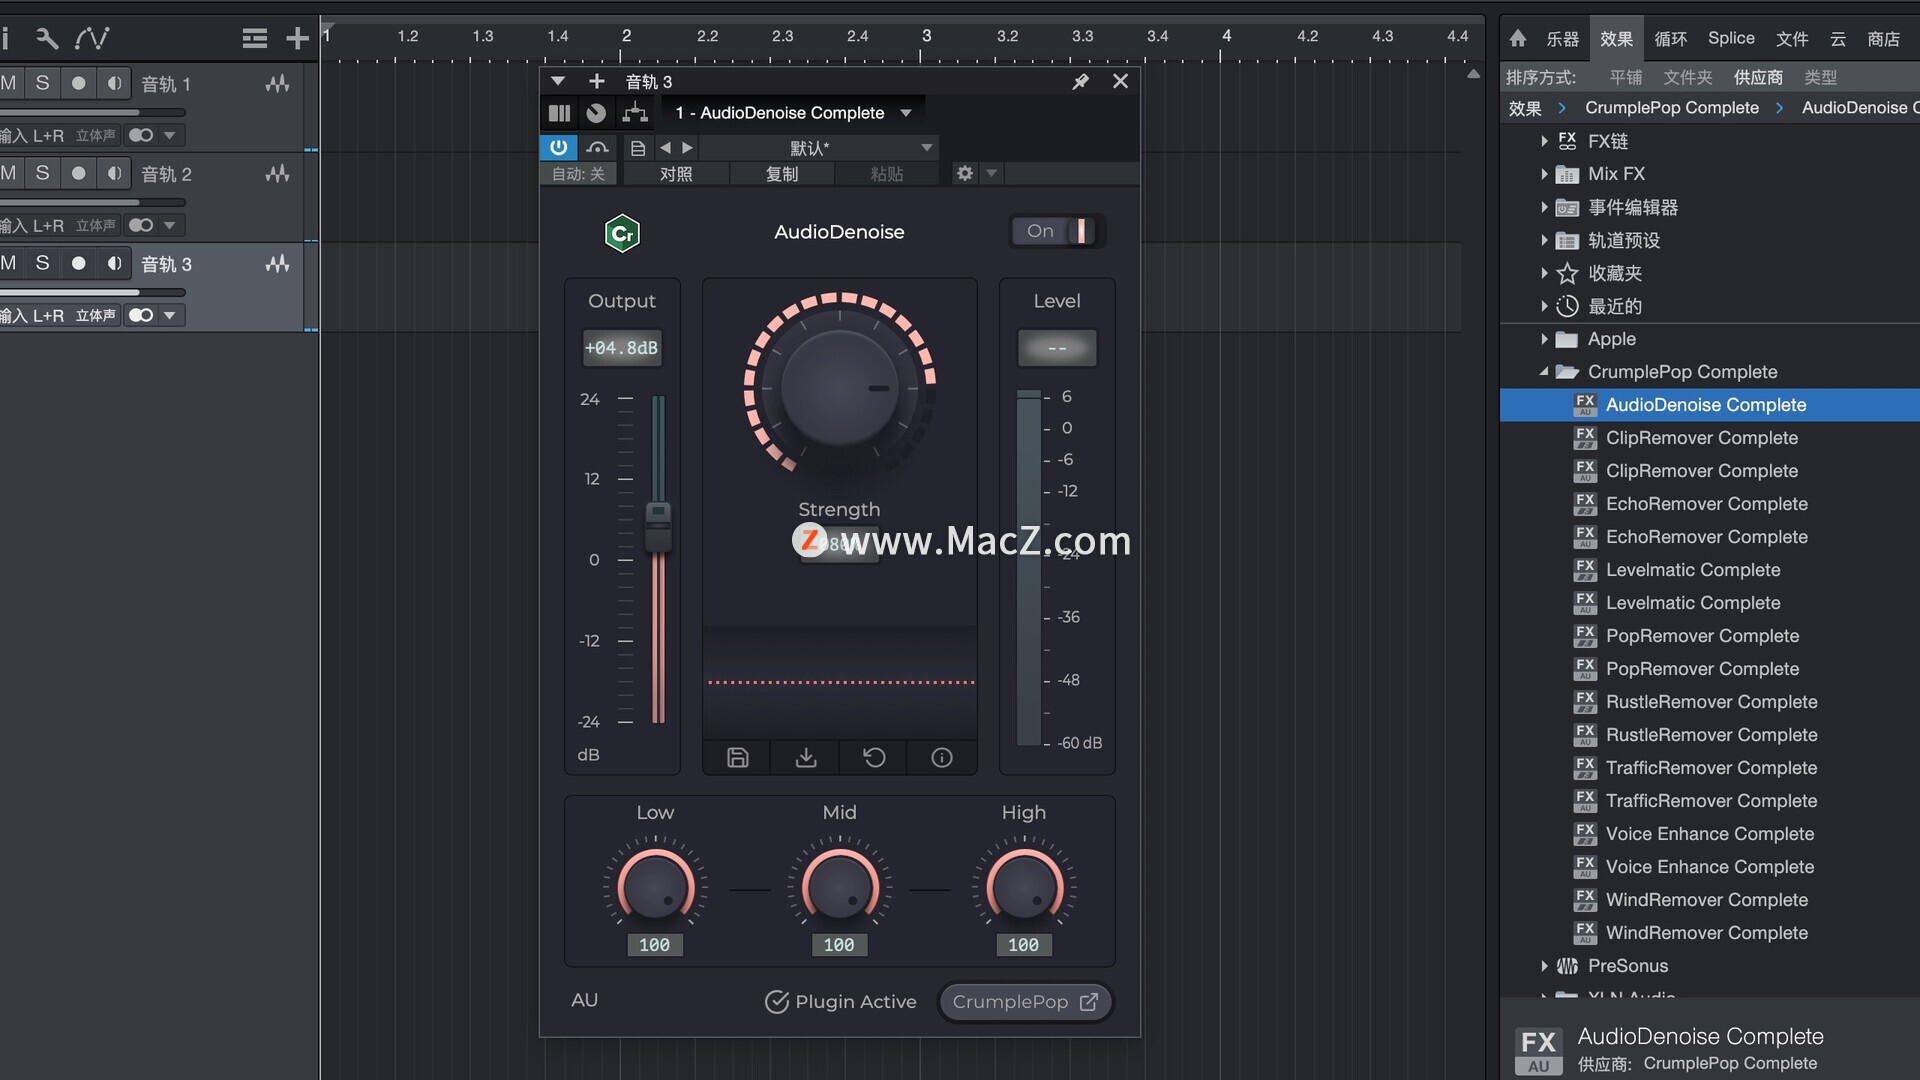Open the routing icon in plugin header
Viewport: 1920px width, 1080px height.
[635, 113]
